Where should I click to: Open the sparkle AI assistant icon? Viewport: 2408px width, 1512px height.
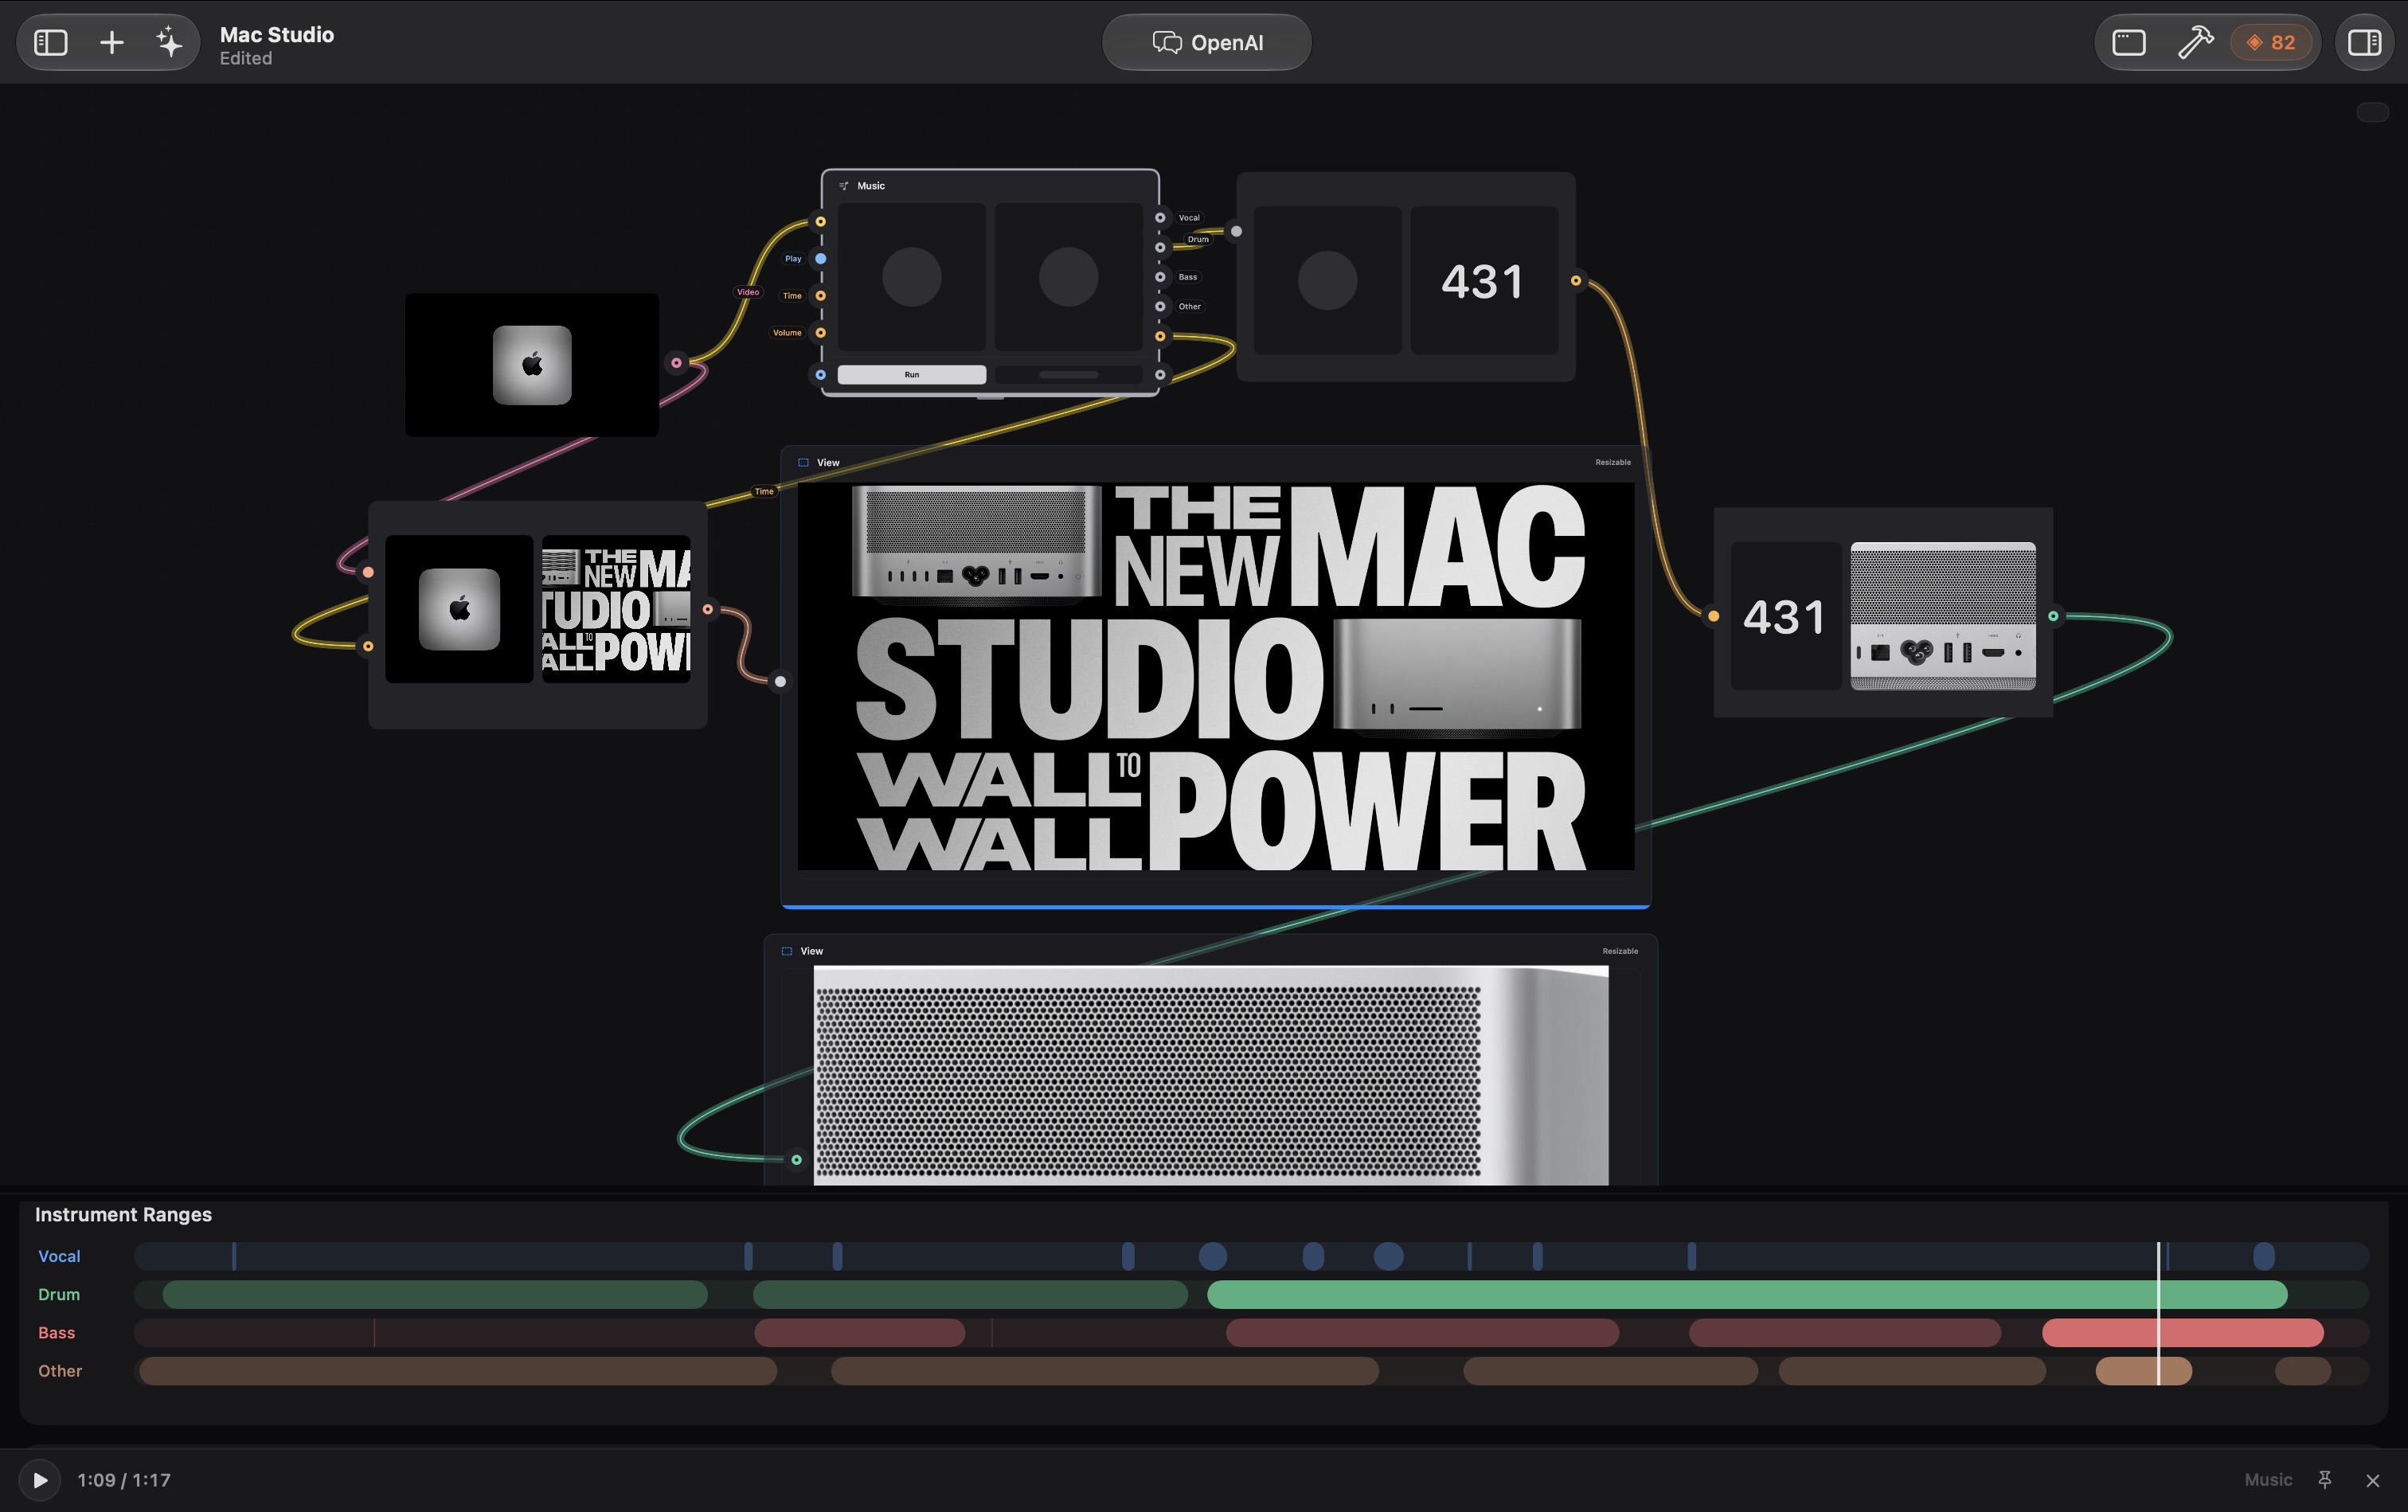point(169,42)
